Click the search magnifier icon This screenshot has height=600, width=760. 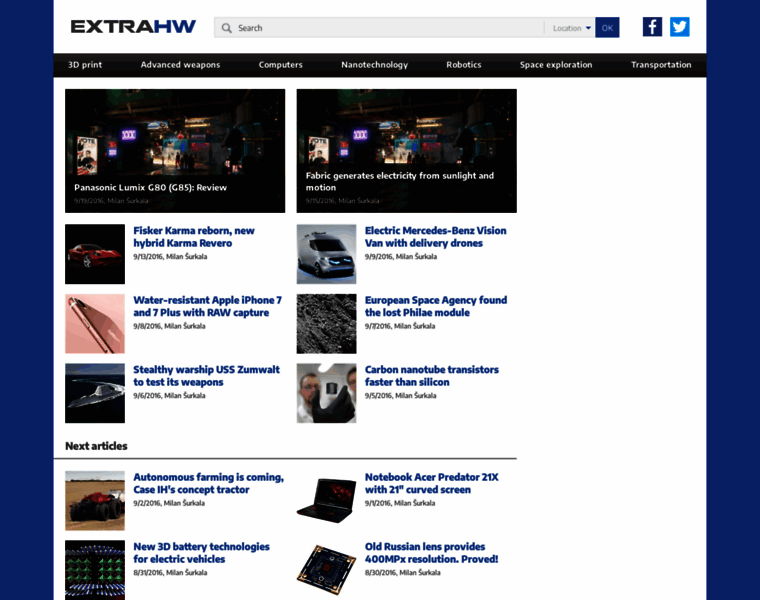(226, 28)
